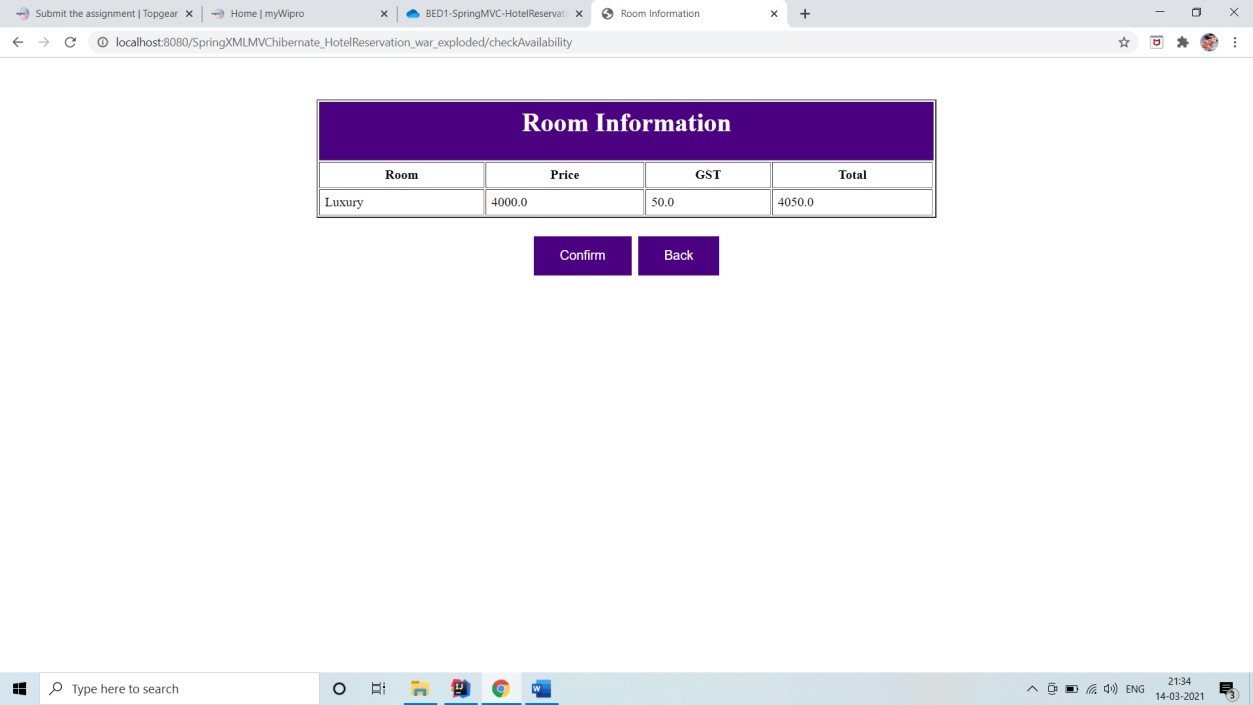Open the Extensions puzzle-piece icon
Viewport: 1253px width, 705px height.
[x=1181, y=42]
